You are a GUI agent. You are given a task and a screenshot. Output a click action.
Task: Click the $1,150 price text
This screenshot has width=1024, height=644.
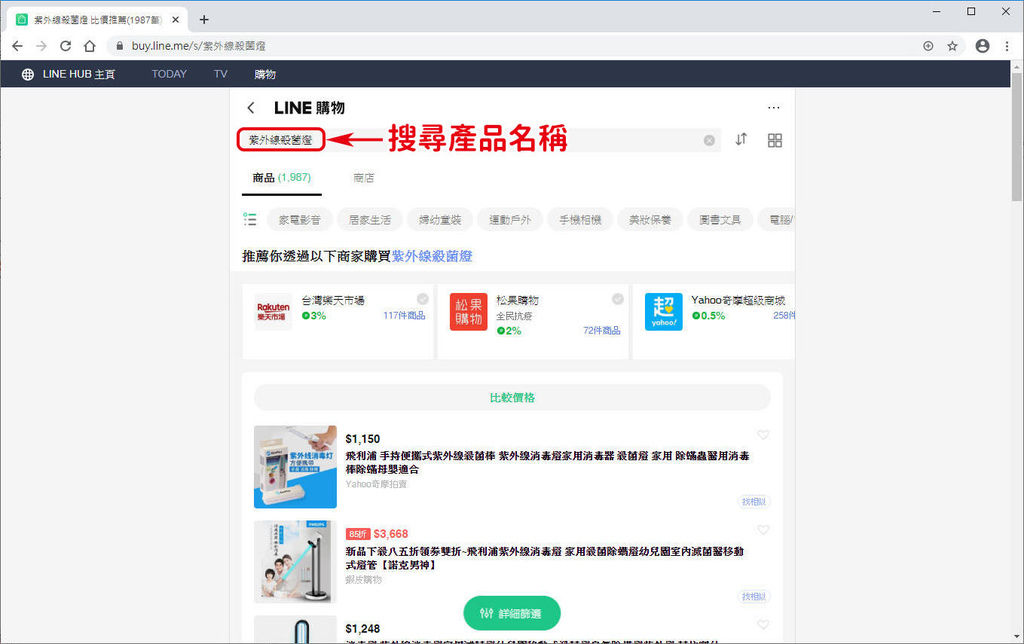(362, 439)
